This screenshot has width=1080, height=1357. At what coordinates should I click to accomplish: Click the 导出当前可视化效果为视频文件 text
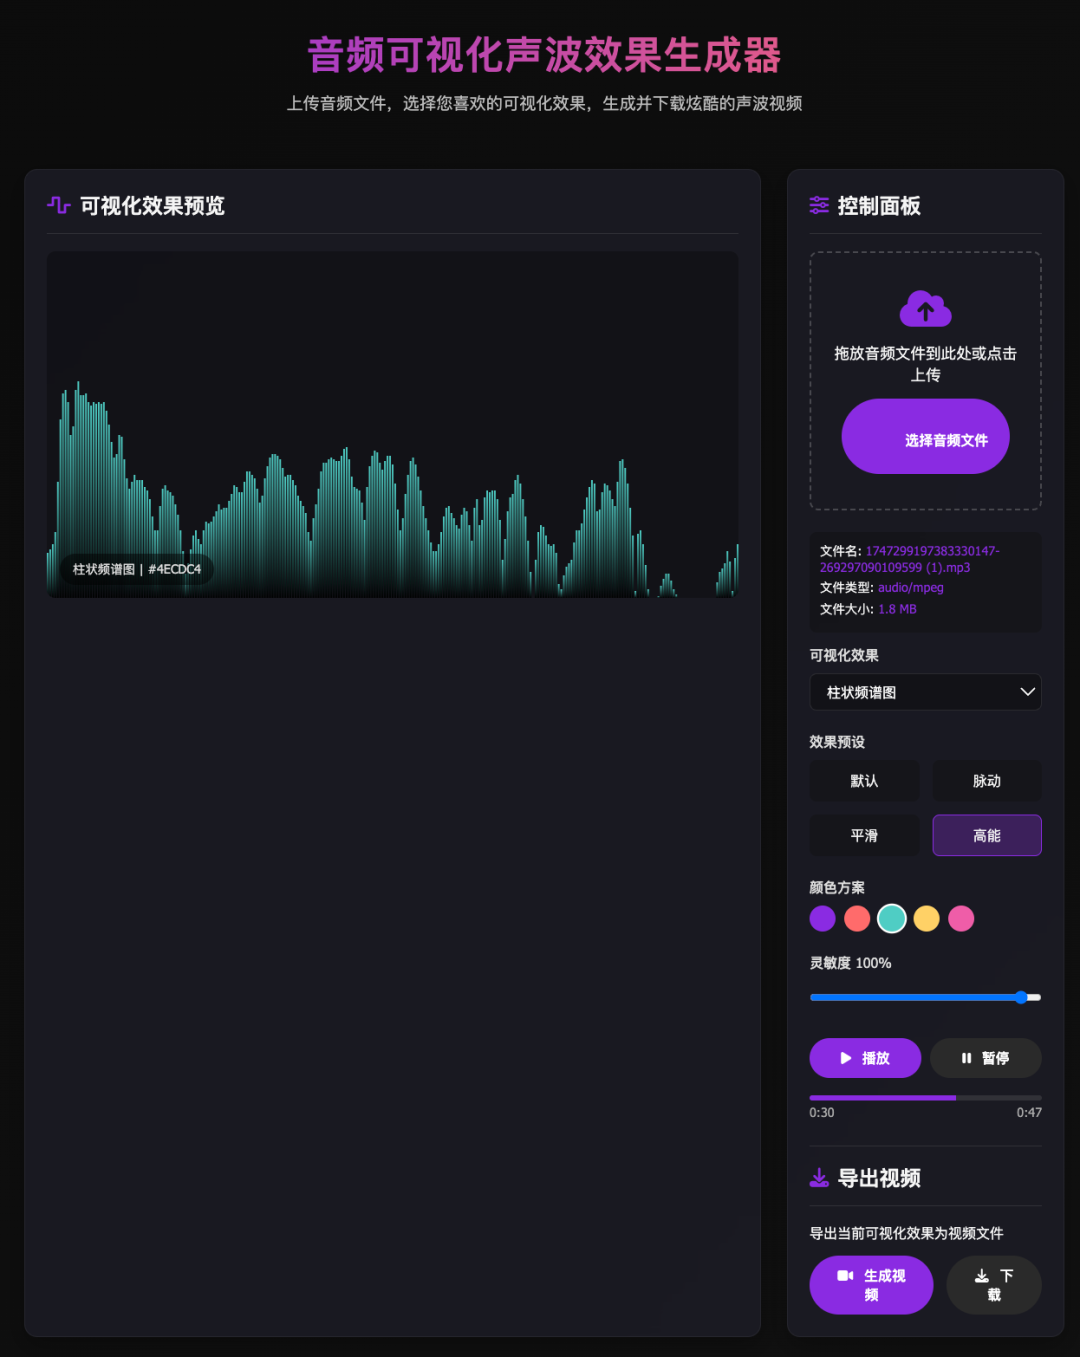click(x=906, y=1233)
